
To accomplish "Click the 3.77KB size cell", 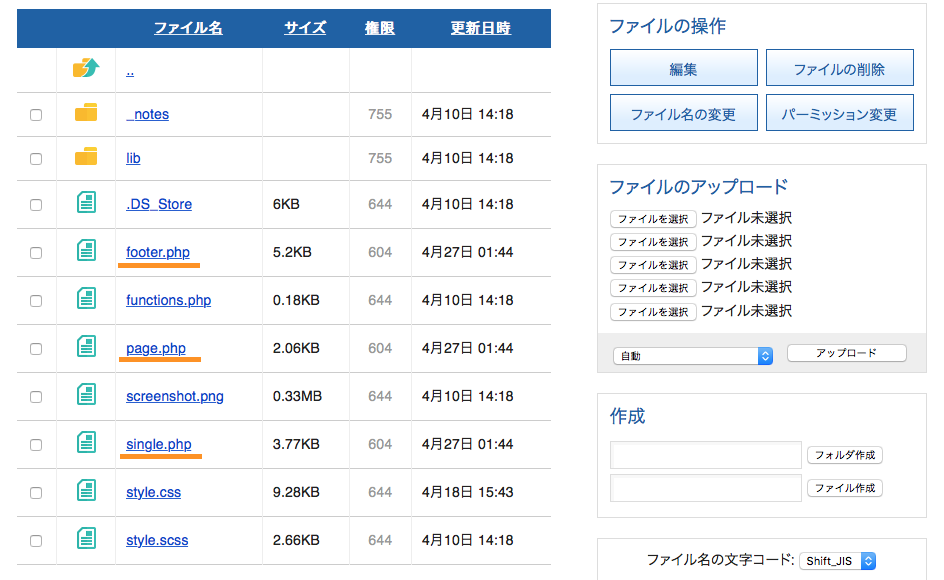I will [296, 444].
